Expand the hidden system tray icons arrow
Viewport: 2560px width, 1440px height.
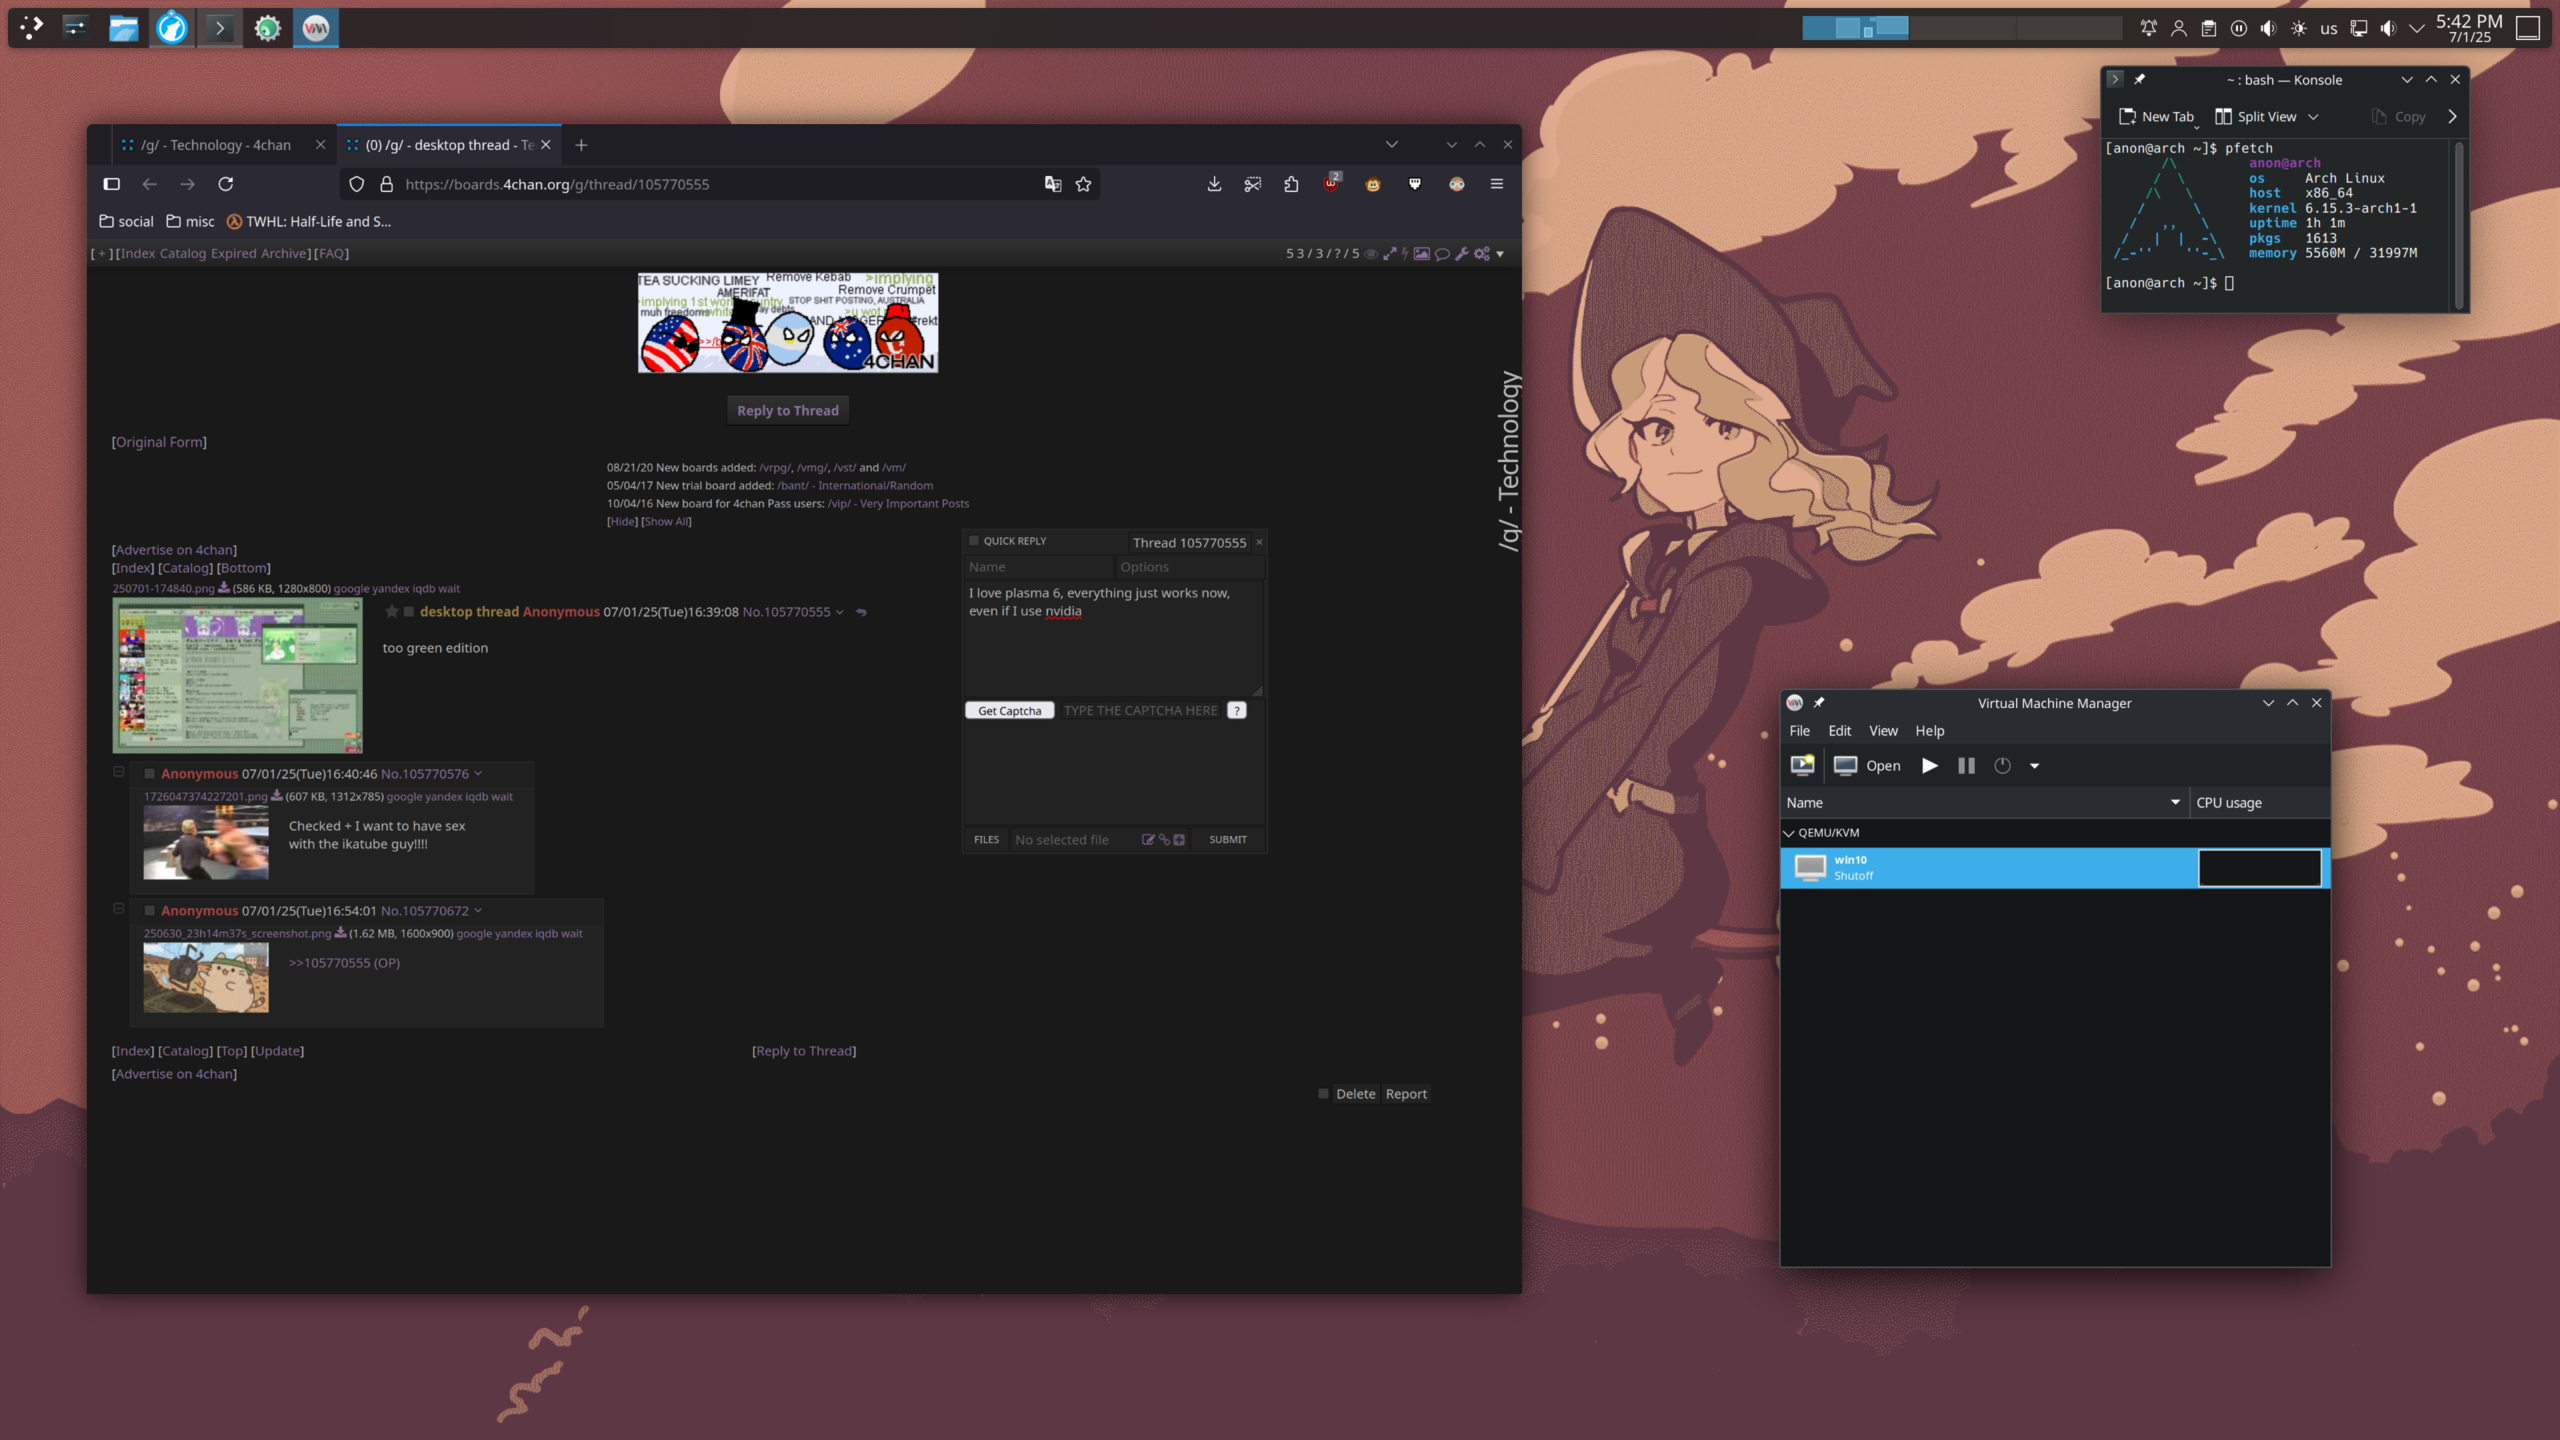(x=2417, y=28)
